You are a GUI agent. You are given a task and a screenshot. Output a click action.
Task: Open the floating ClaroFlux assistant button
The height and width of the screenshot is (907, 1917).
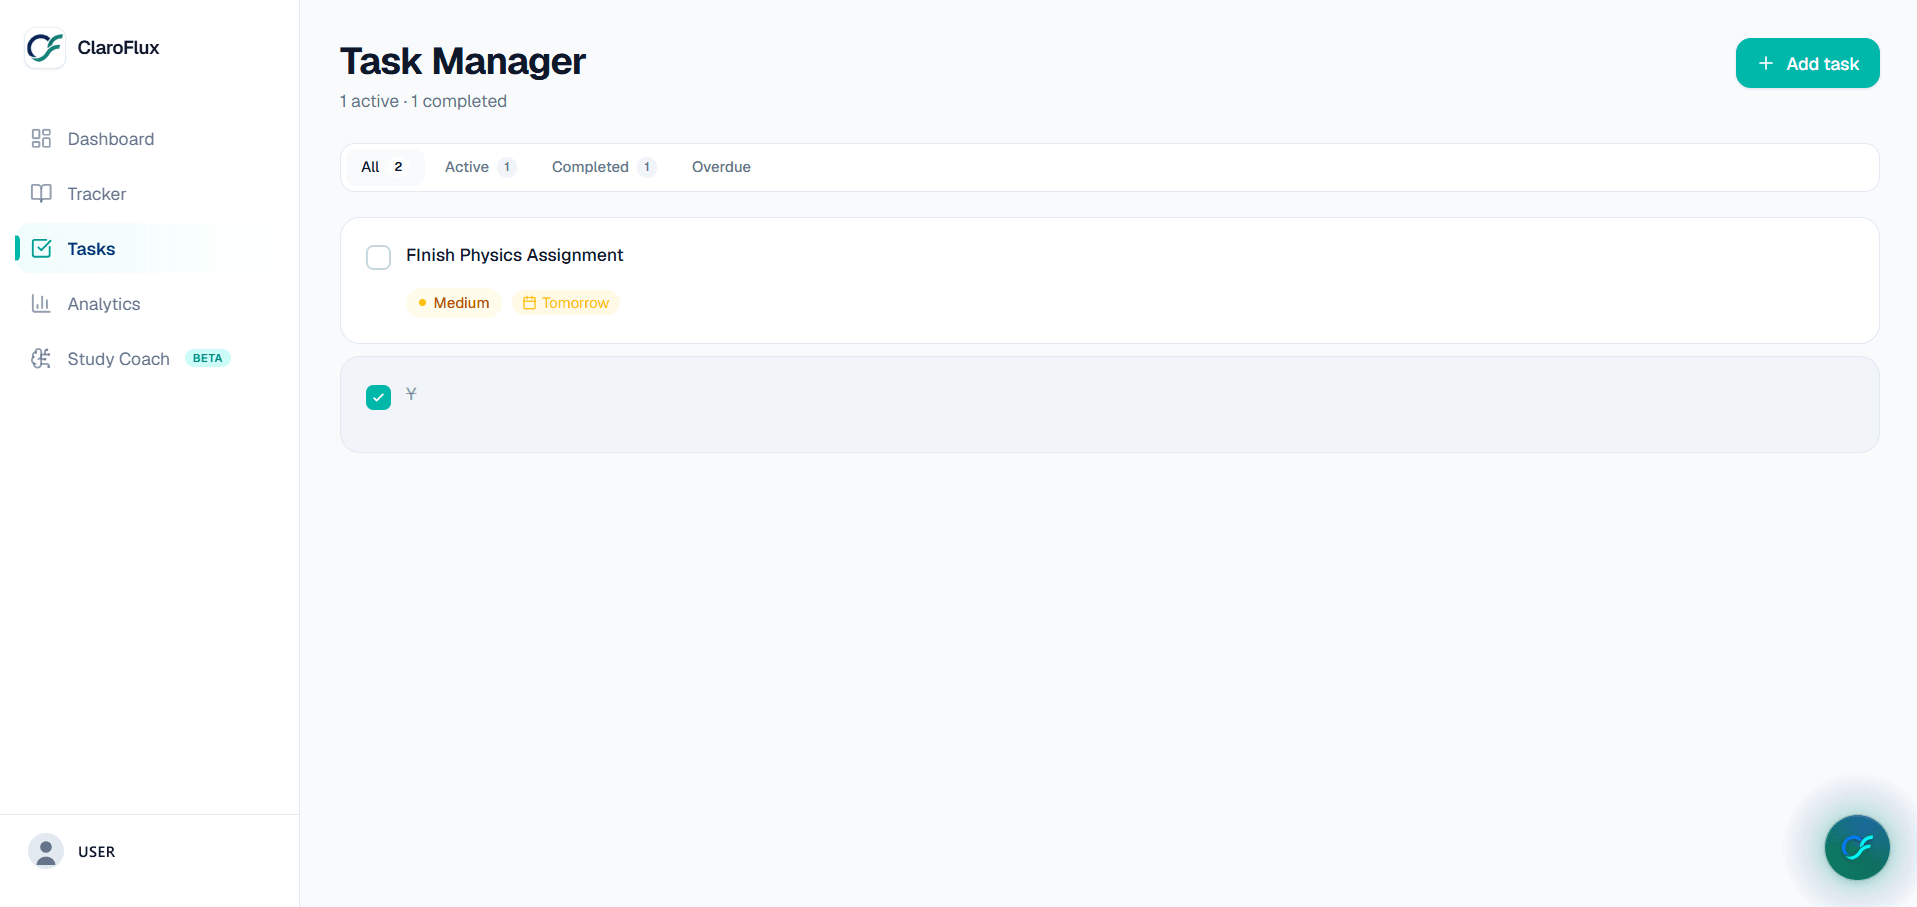[1857, 847]
